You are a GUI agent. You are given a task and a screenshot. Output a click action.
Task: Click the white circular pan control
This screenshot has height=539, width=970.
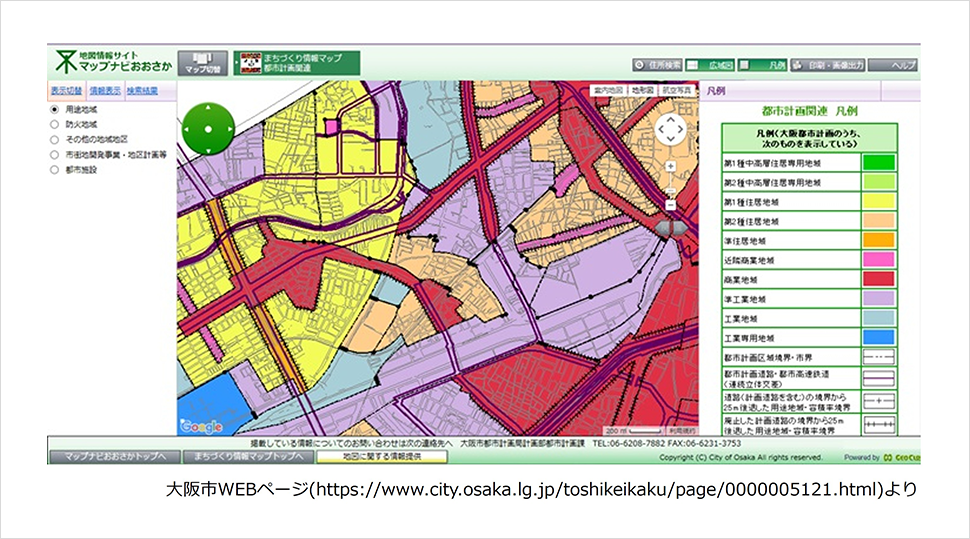pos(670,128)
